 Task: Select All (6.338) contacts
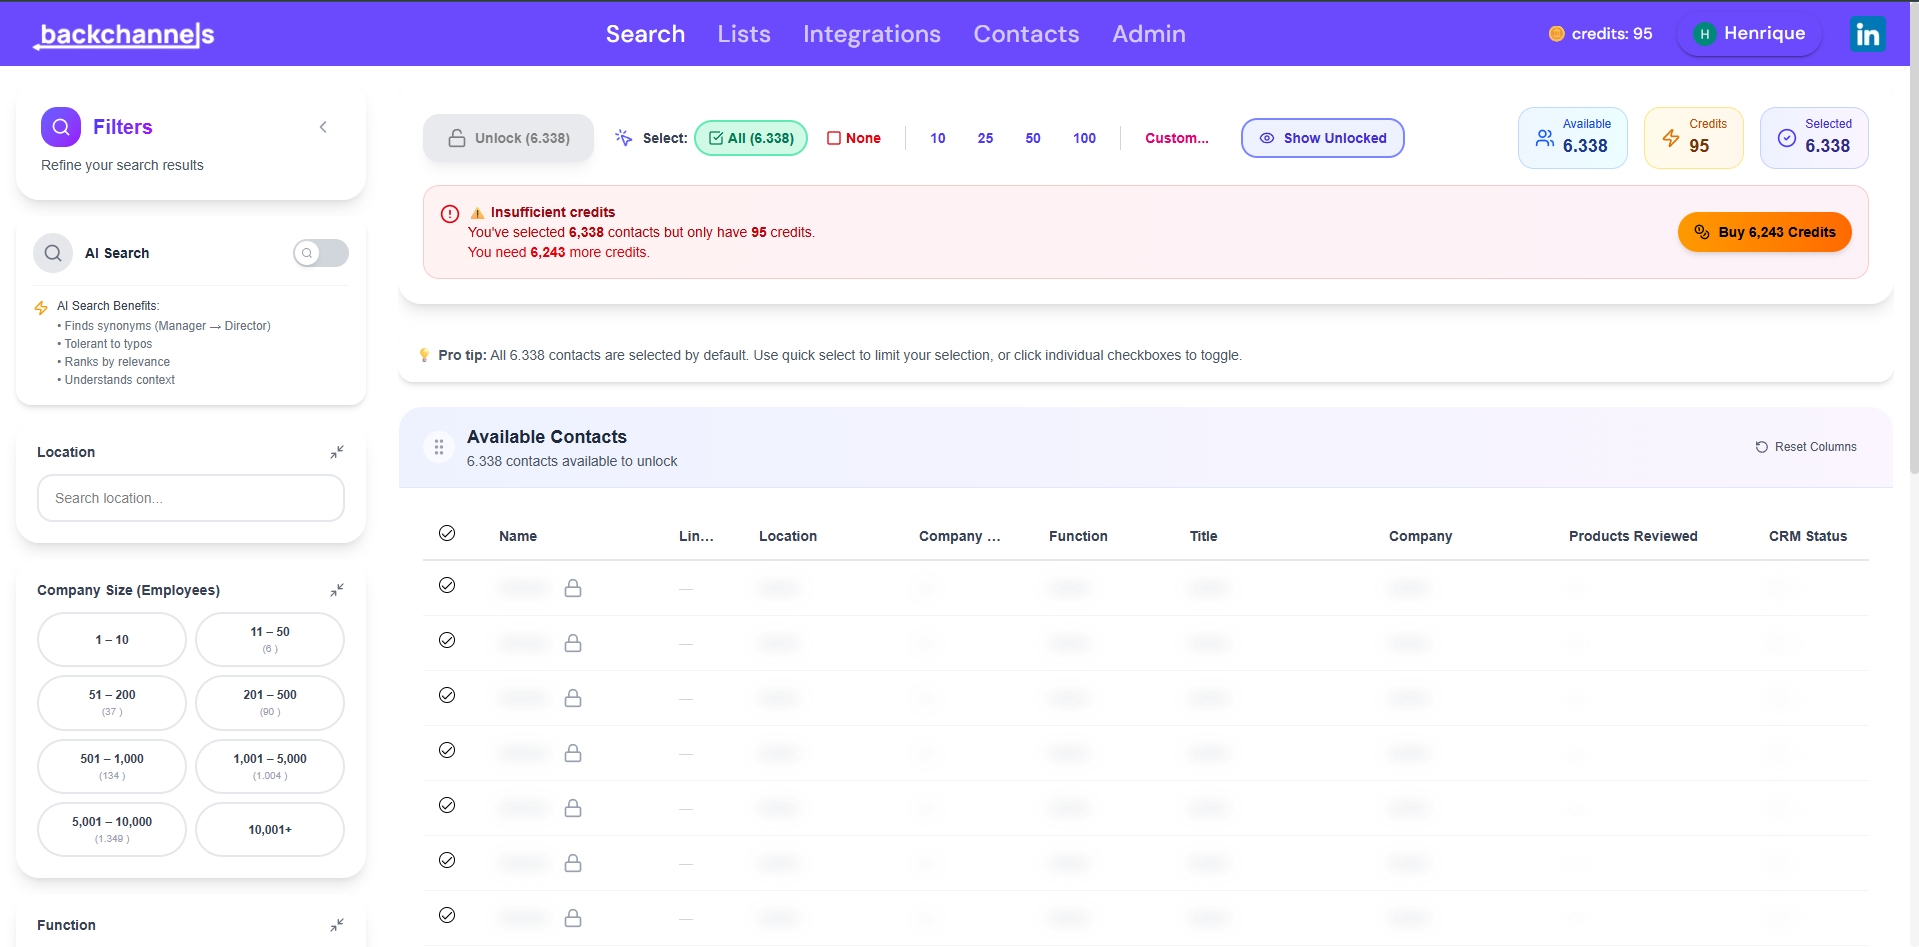point(751,138)
